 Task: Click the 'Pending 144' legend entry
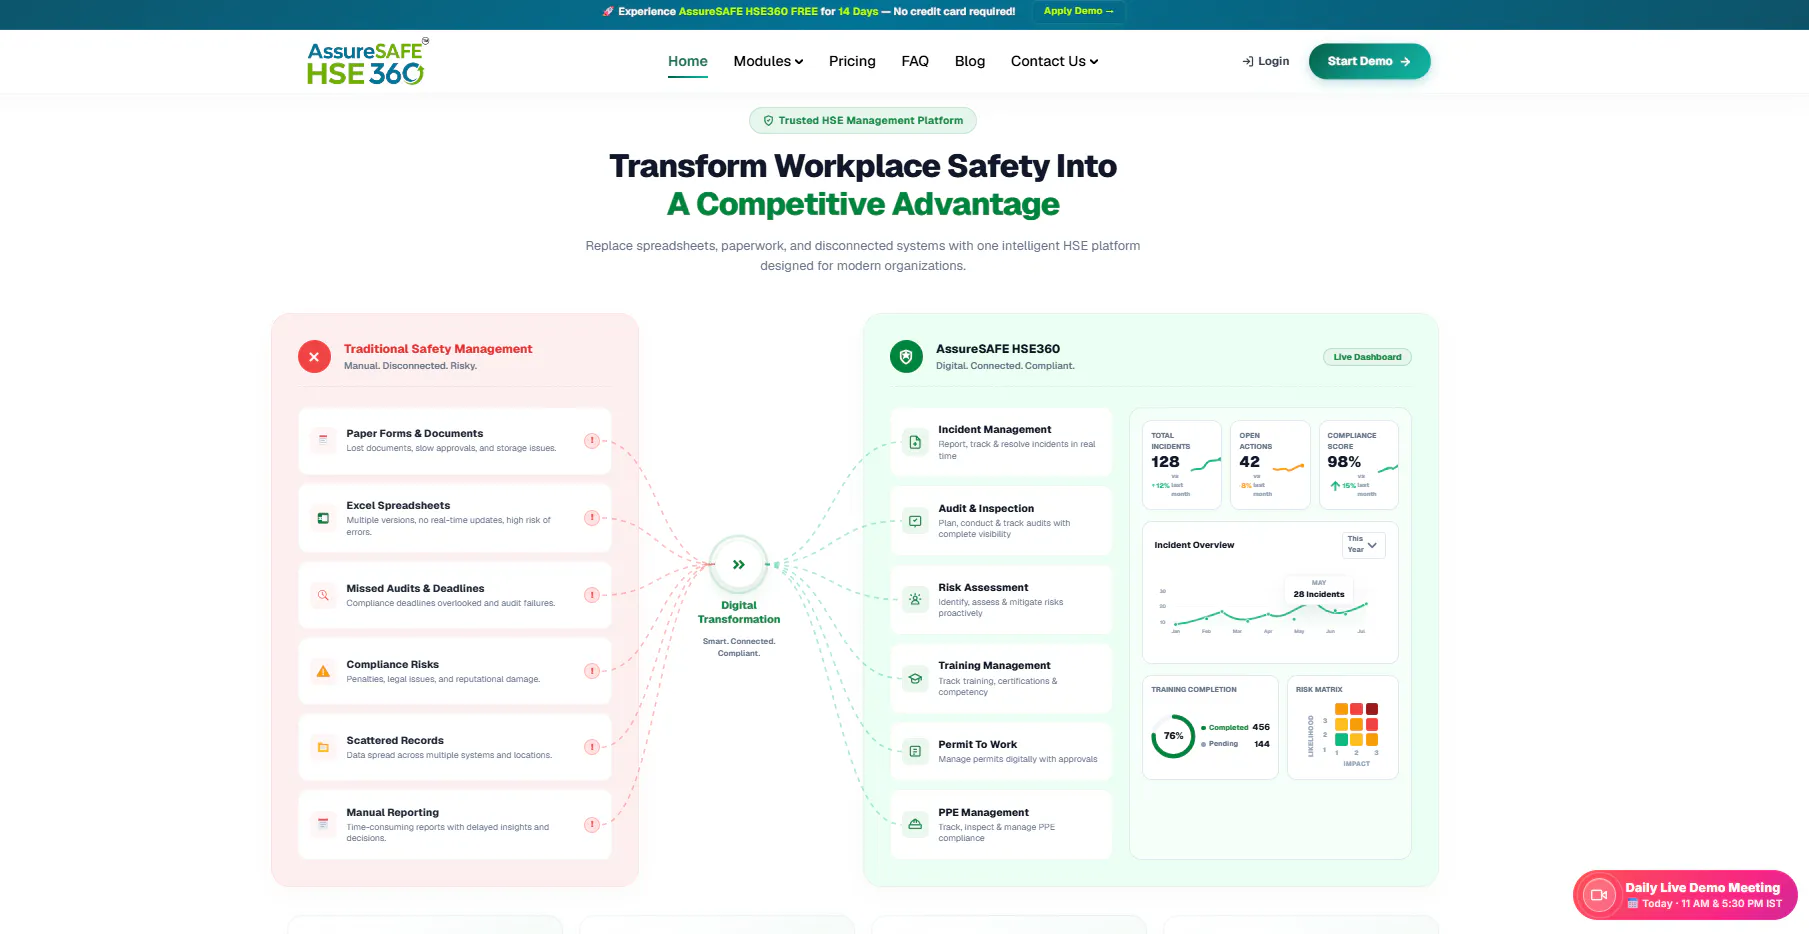click(1235, 743)
